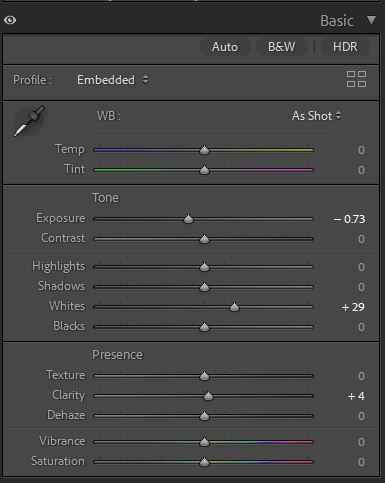385x483 pixels.
Task: Click the Saturation slider handle
Action: tap(204, 462)
